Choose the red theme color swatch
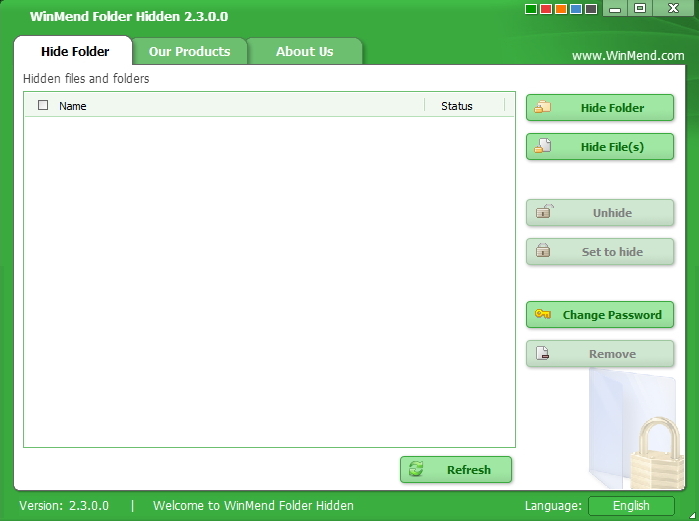699x521 pixels. click(546, 9)
